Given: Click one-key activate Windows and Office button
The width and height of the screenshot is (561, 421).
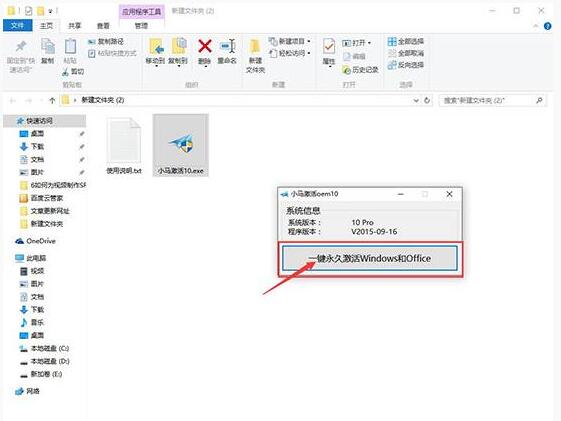Looking at the screenshot, I should (x=370, y=258).
